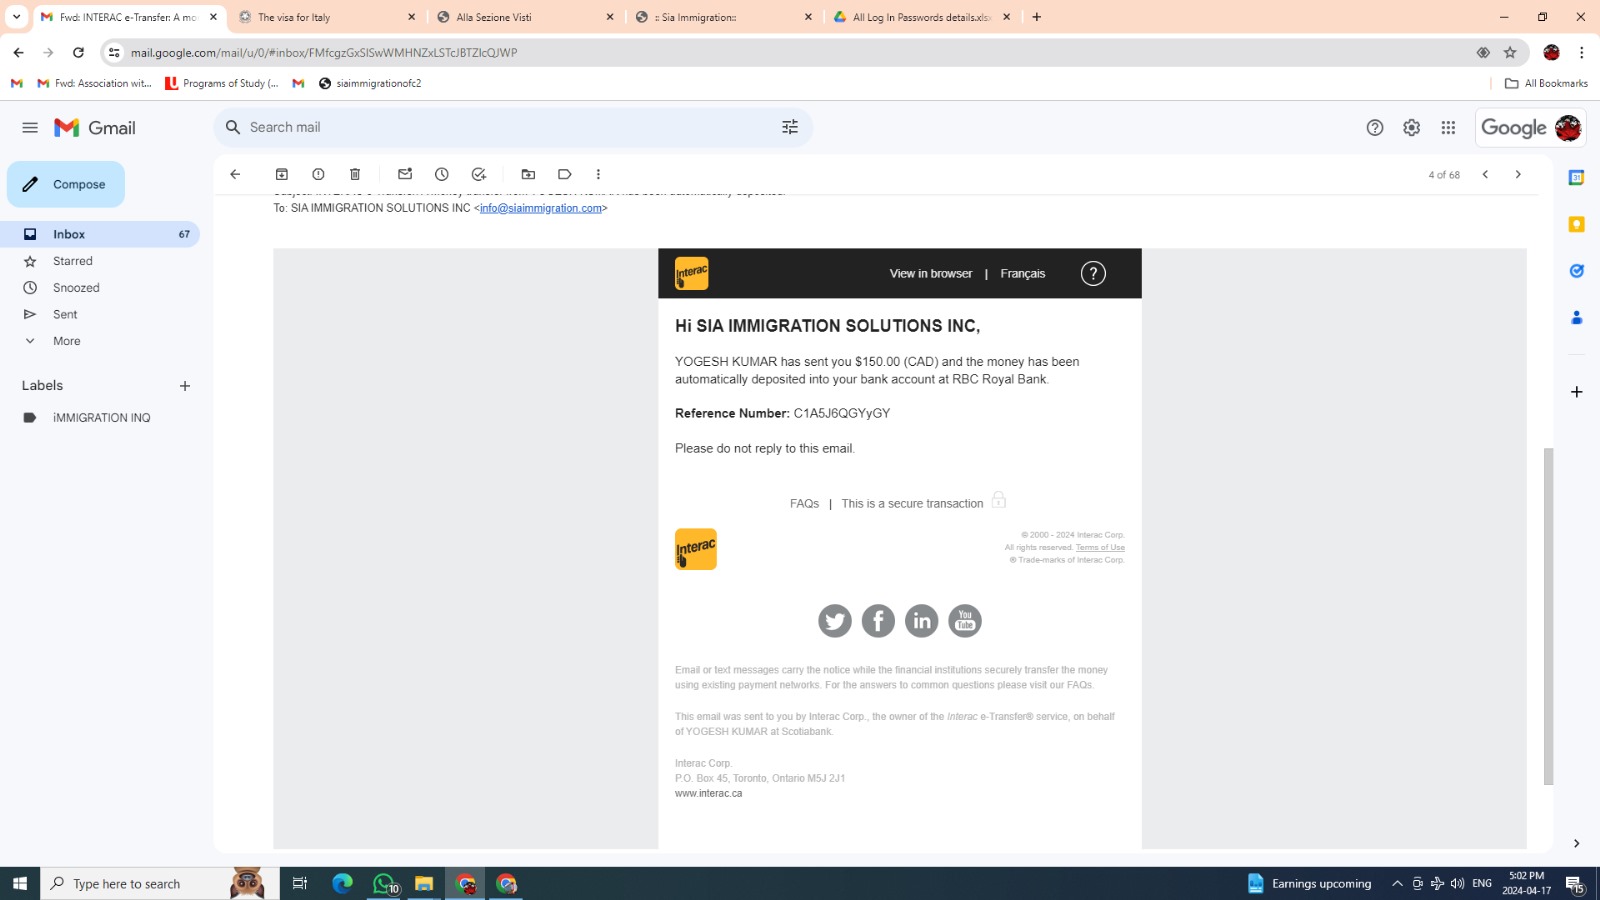Click www.interac.ca link

click(x=708, y=793)
